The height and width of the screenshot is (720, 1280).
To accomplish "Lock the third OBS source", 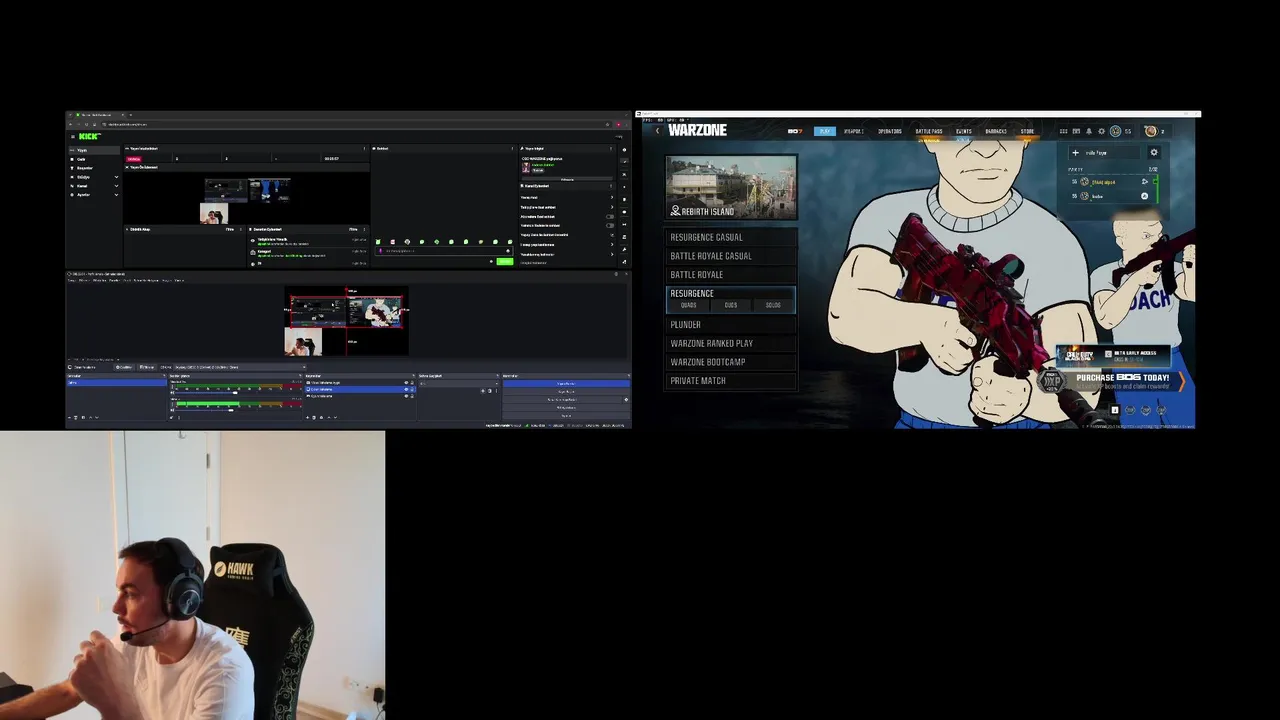I will 412,396.
